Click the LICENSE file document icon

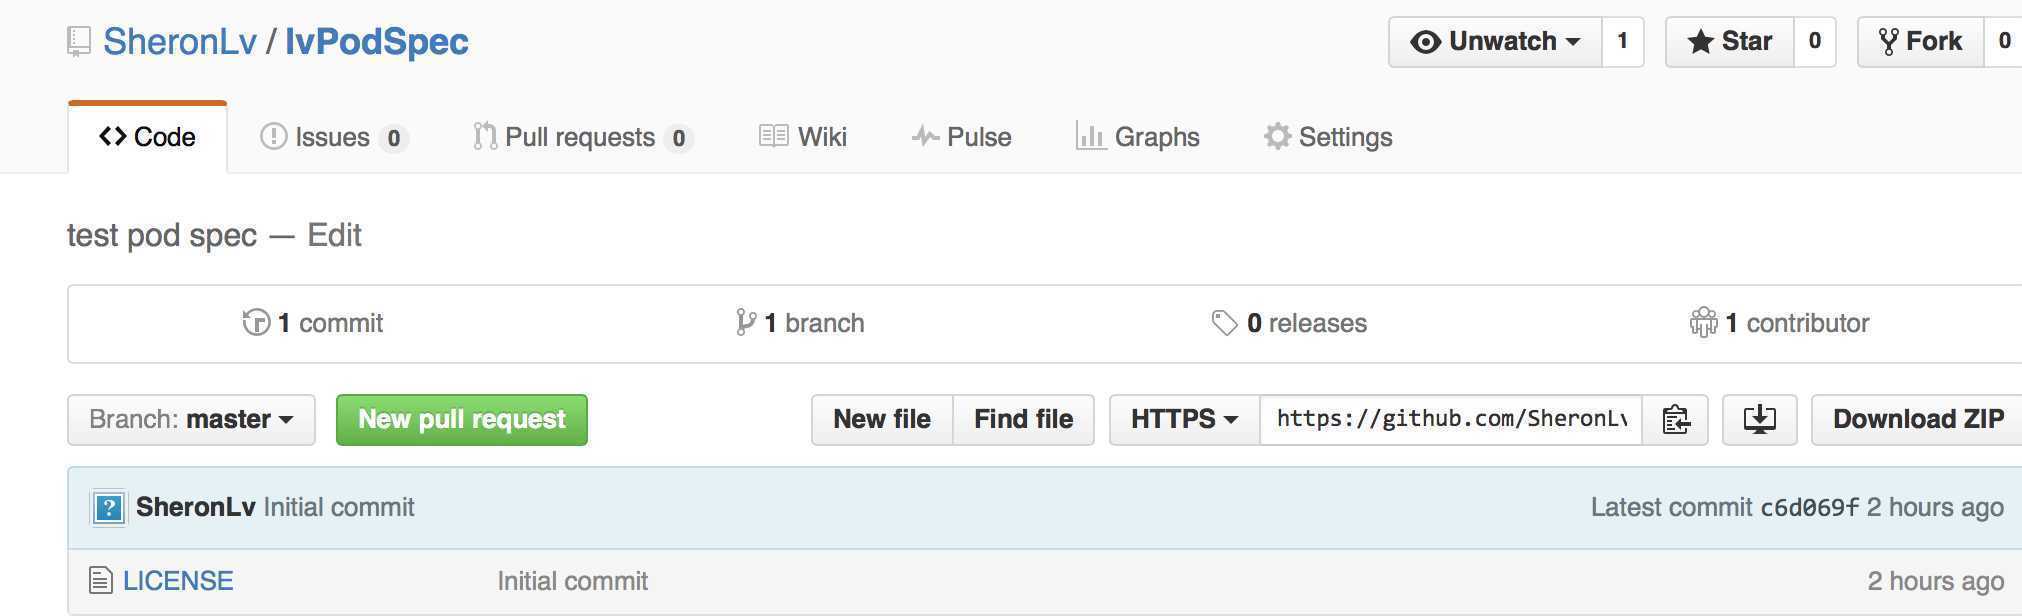point(100,580)
